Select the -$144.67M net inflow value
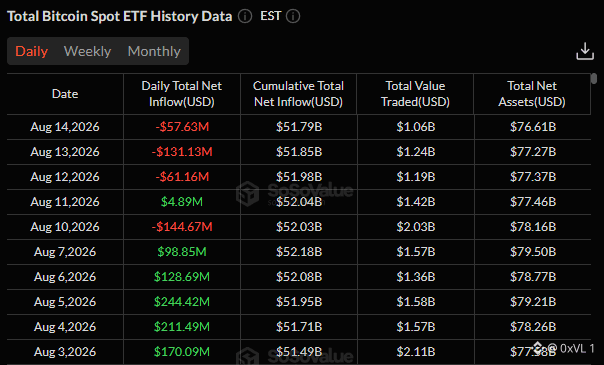The width and height of the screenshot is (604, 365). tap(182, 227)
